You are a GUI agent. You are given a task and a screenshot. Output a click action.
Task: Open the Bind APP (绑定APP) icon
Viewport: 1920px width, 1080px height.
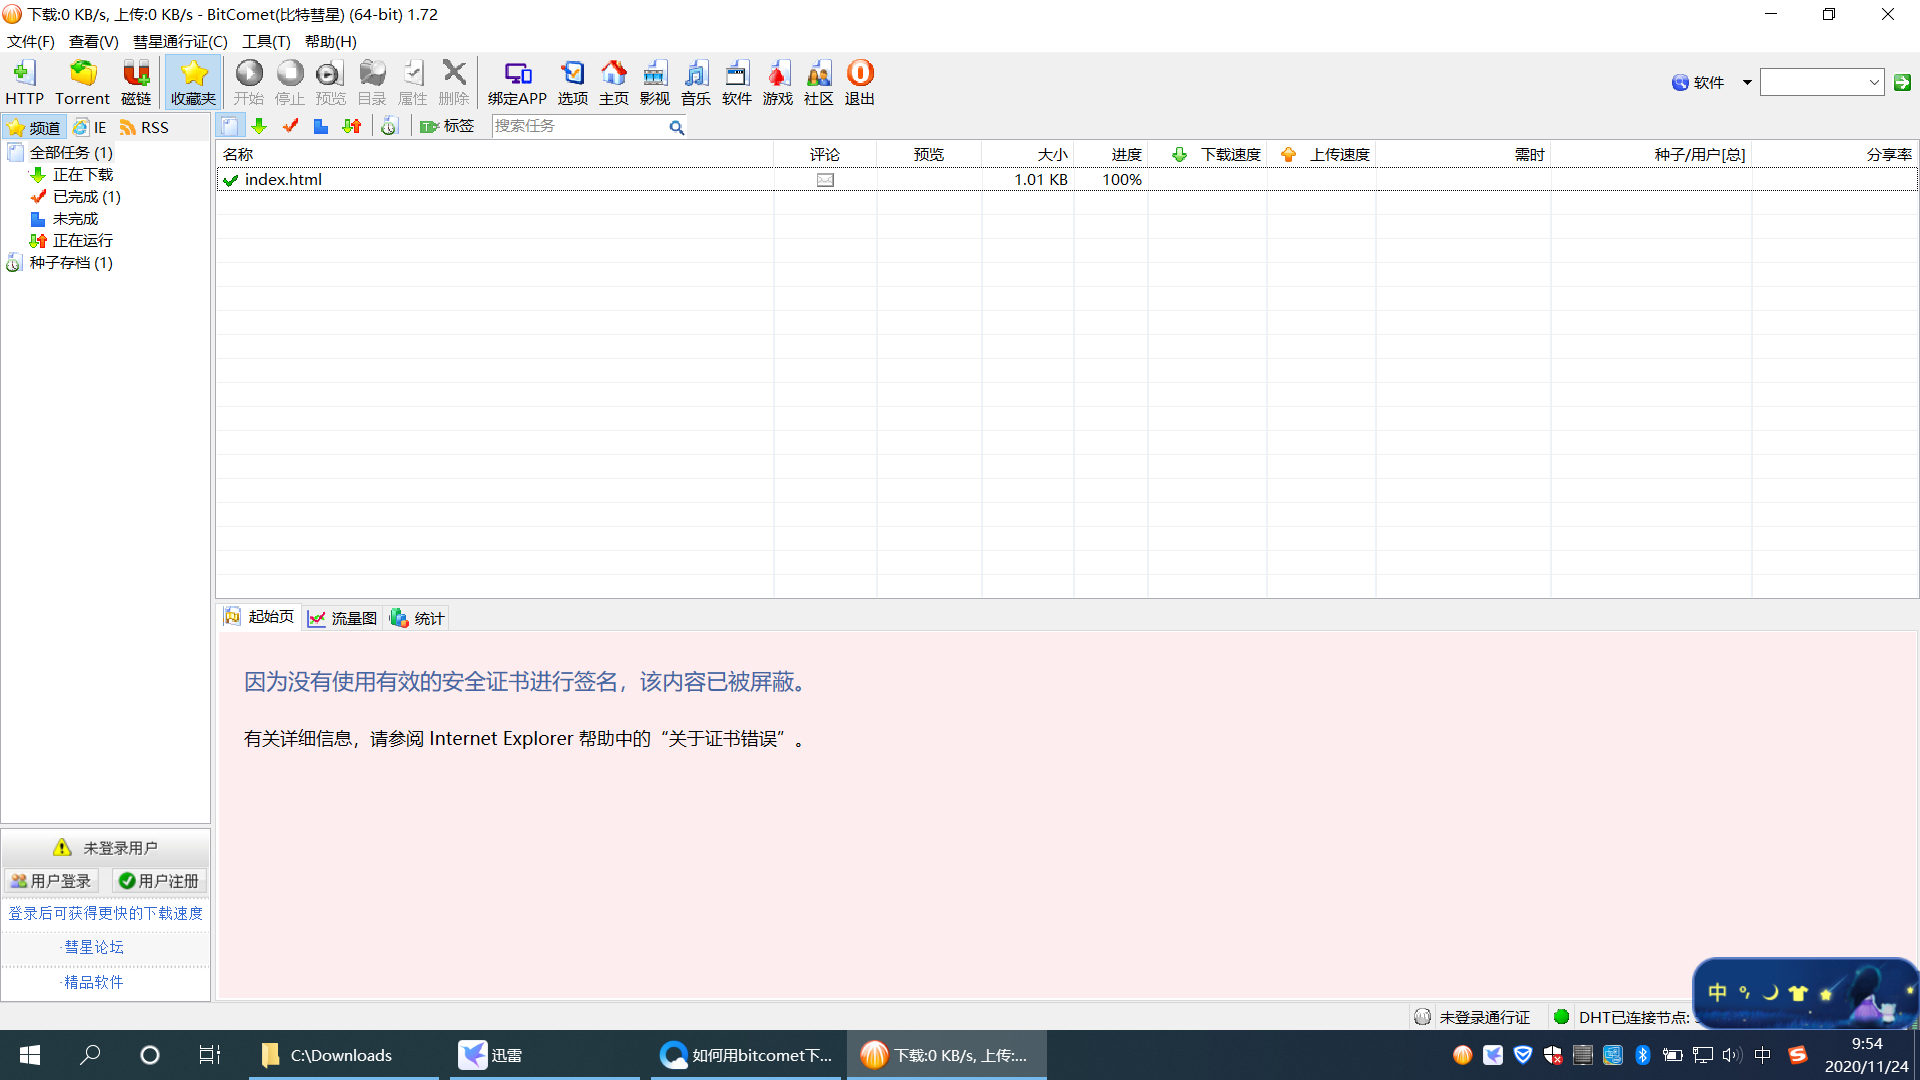517,82
